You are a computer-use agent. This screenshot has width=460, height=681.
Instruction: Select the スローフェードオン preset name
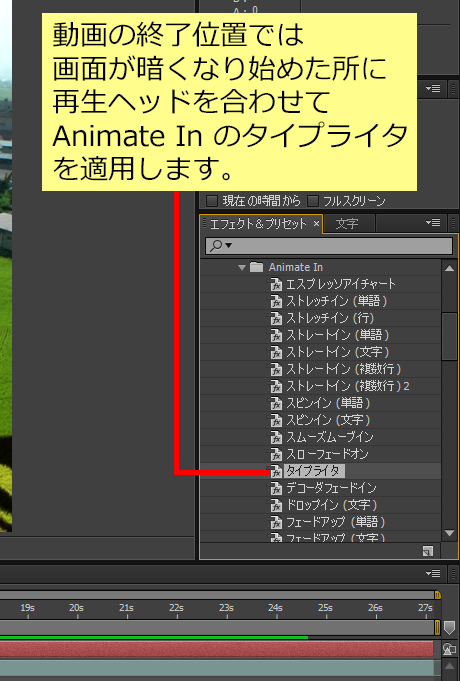click(x=327, y=454)
